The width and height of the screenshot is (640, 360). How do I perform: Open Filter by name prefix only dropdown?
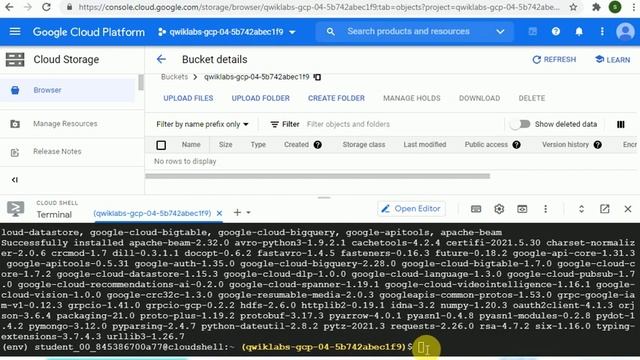pyautogui.click(x=202, y=124)
